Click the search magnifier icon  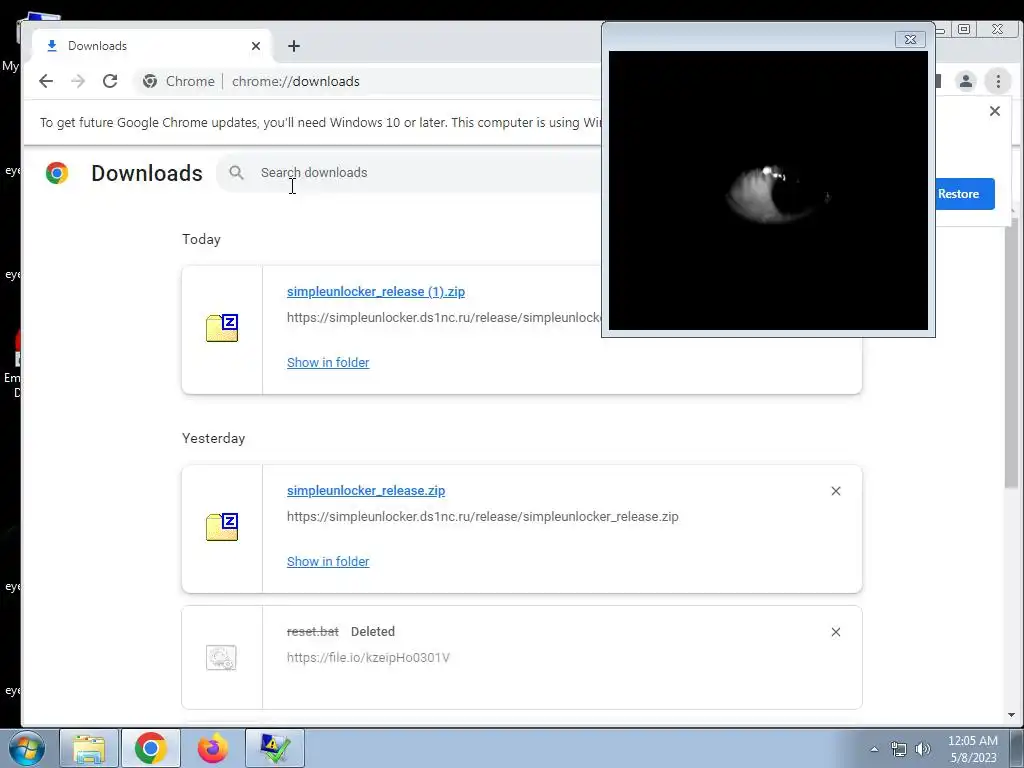(x=236, y=172)
